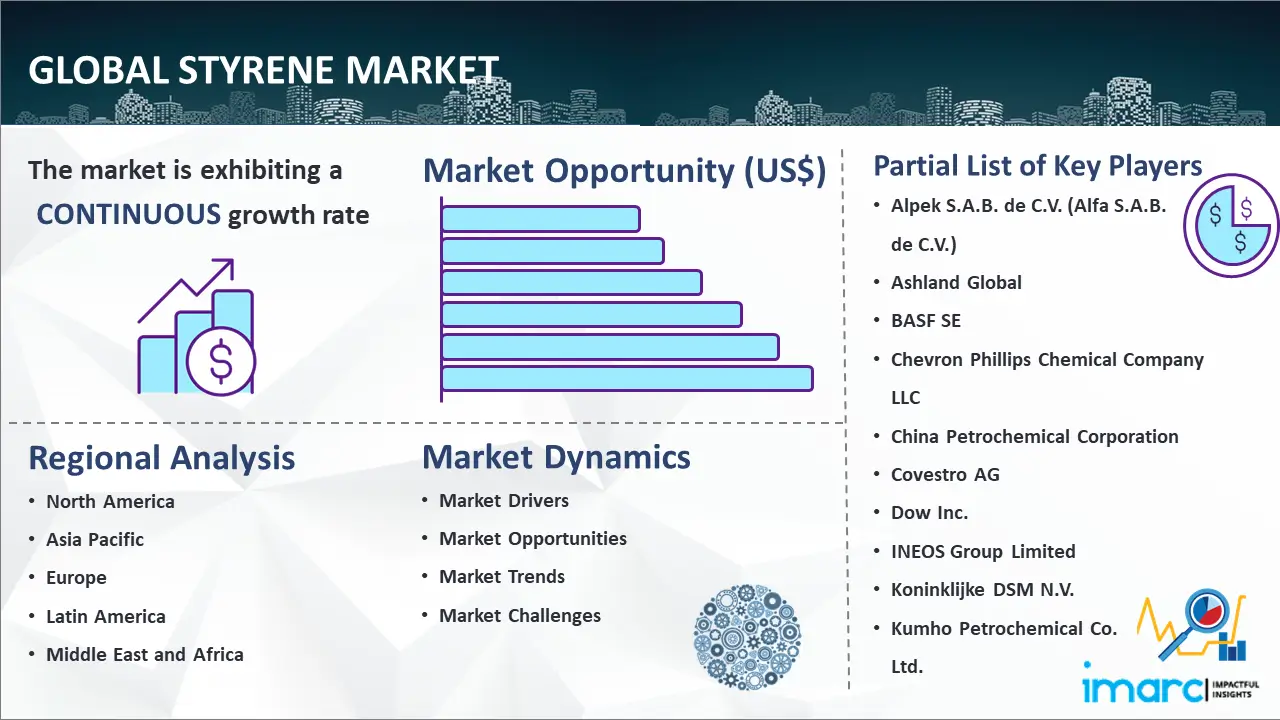Select the shortest bar in Market Opportunity chart
The height and width of the screenshot is (720, 1280).
coord(540,219)
